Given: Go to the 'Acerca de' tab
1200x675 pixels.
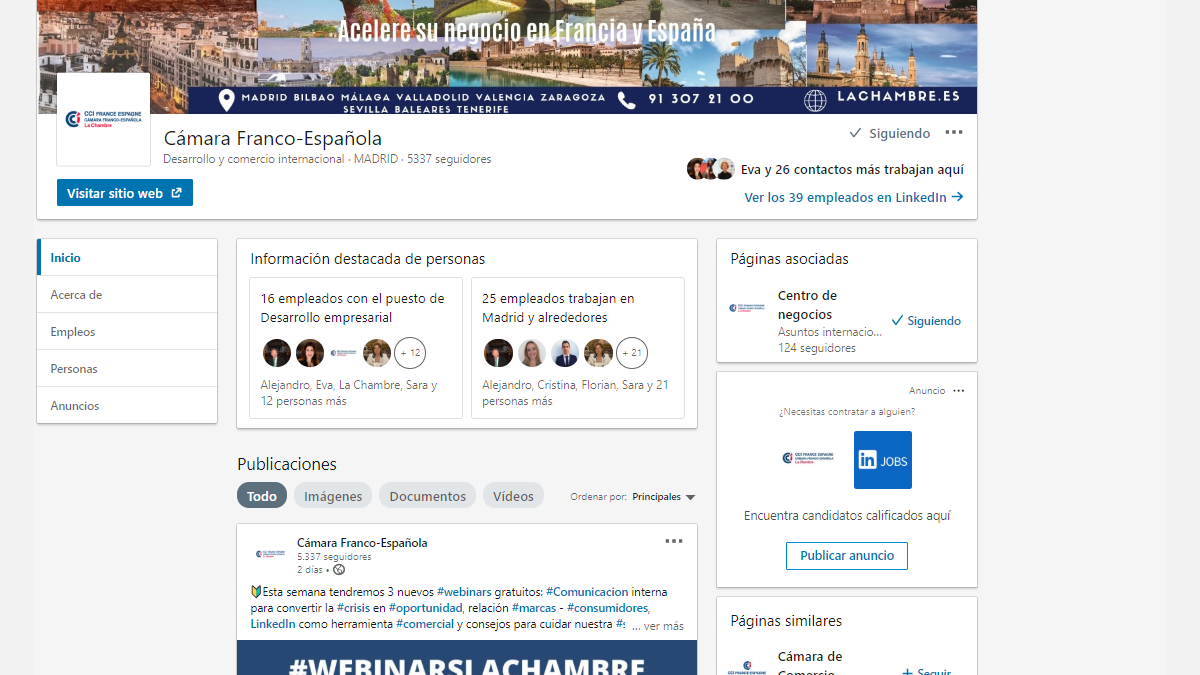Looking at the screenshot, I should tap(77, 295).
